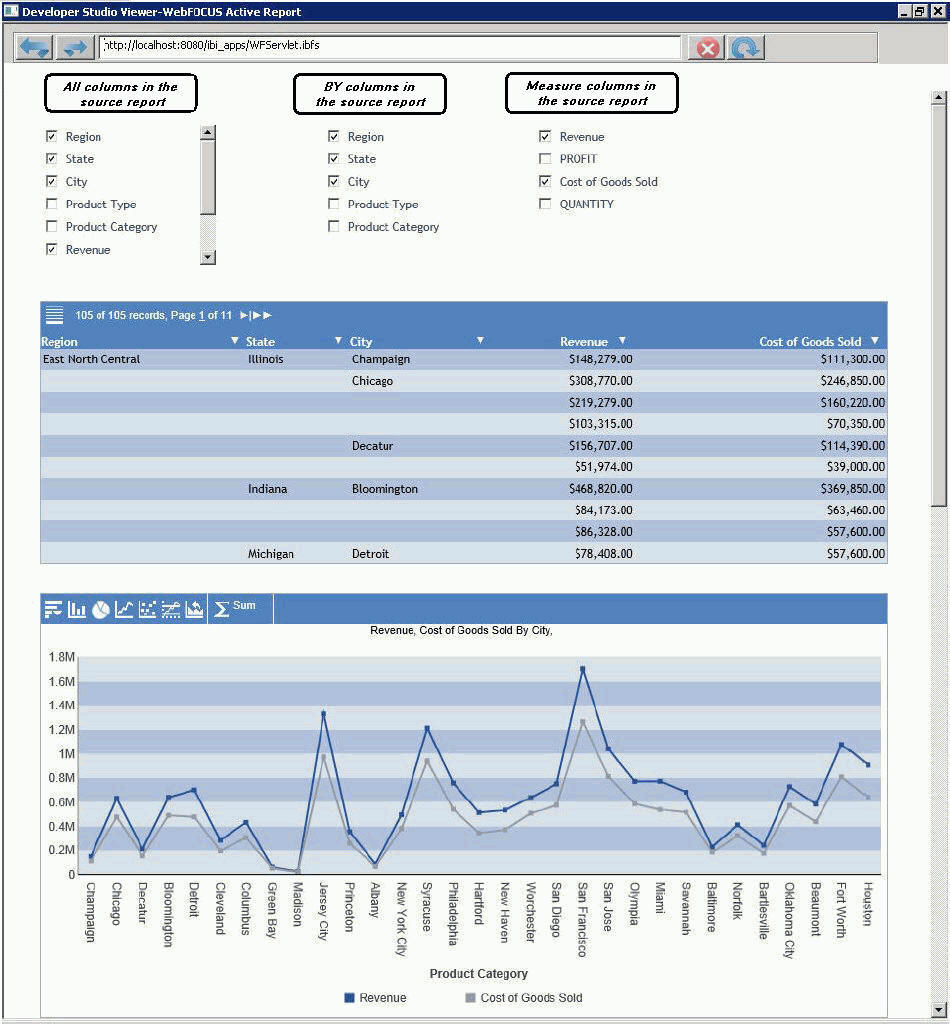Click the Revenue data point for San Francisco
The width and height of the screenshot is (950, 1024).
582,669
